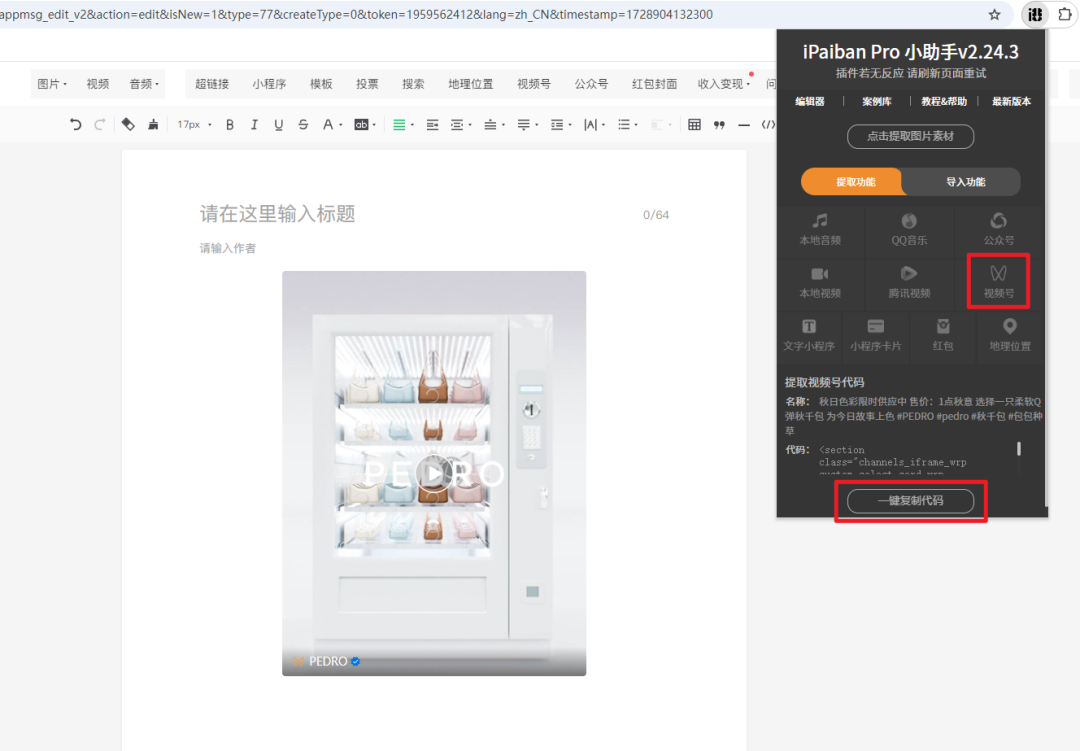Select the format painter brush icon
The image size is (1080, 751).
(x=153, y=125)
